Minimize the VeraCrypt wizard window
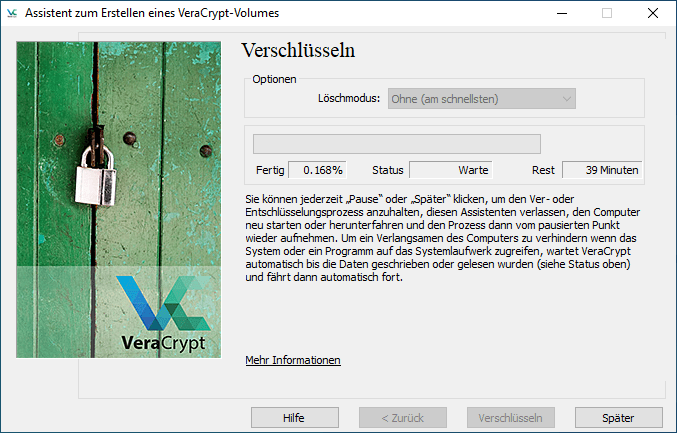This screenshot has height=433, width=677. 562,13
